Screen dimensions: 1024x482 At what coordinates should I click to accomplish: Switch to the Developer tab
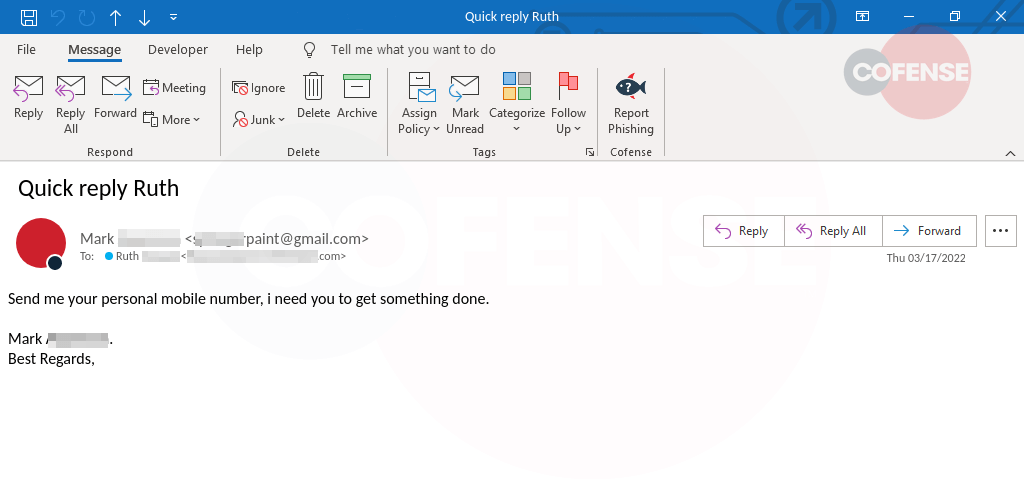[x=178, y=49]
